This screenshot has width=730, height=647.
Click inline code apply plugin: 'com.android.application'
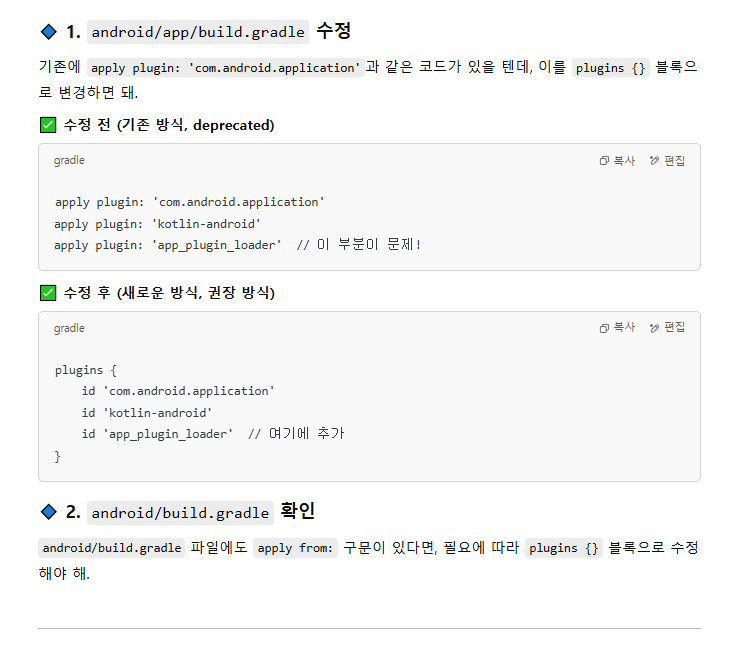(x=225, y=68)
